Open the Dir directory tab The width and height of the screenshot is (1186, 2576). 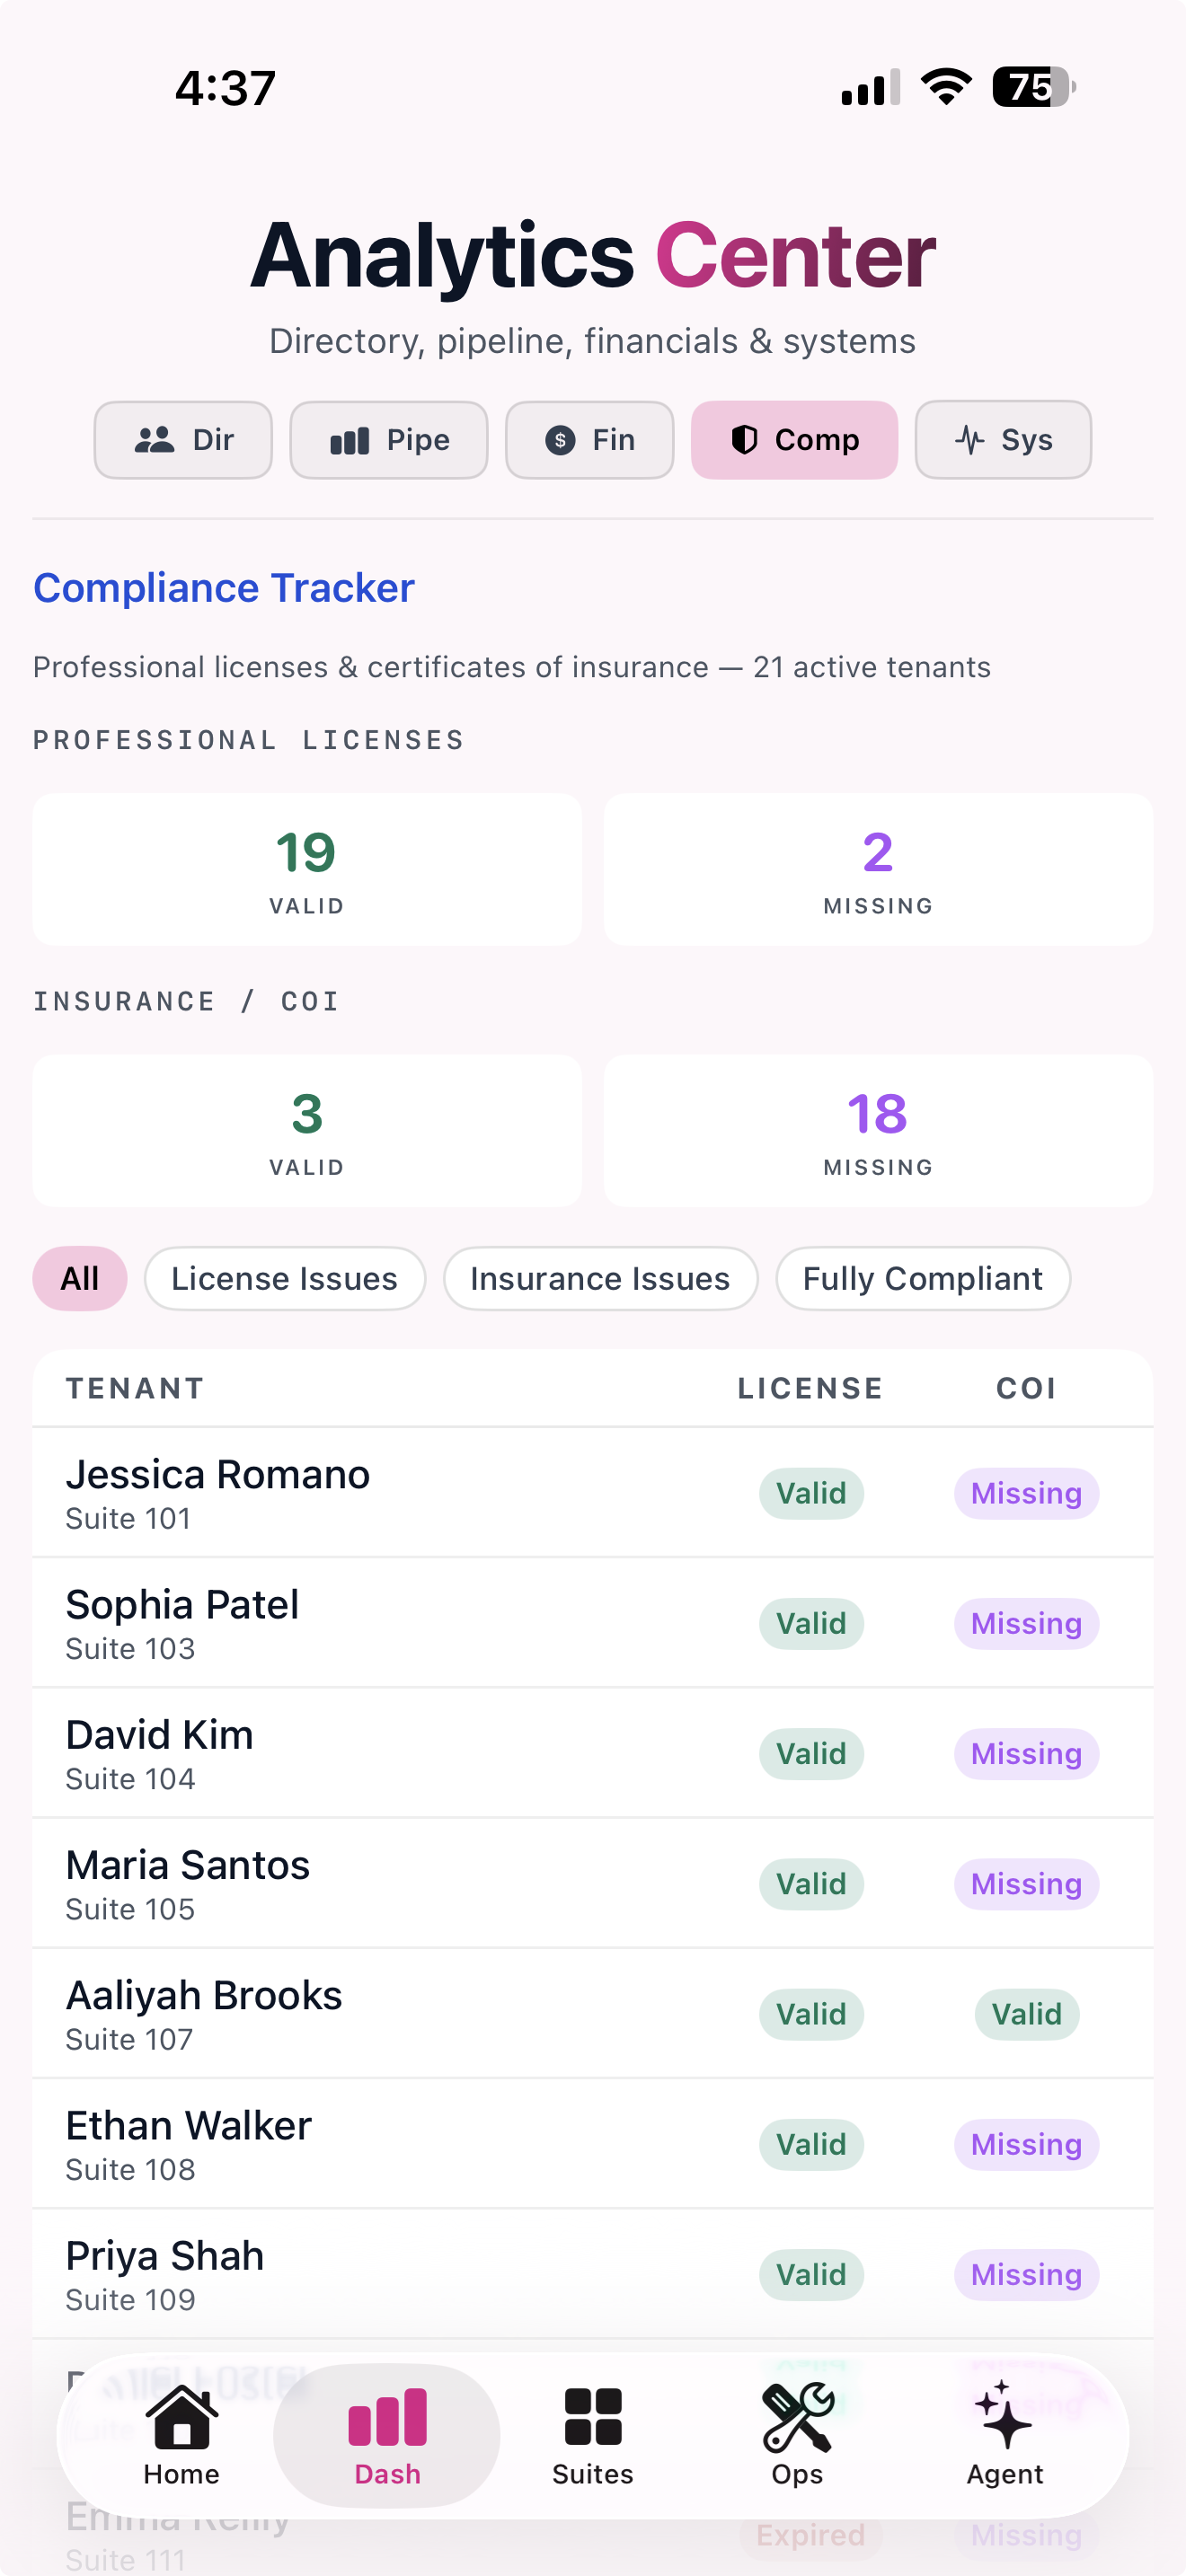[x=183, y=440]
